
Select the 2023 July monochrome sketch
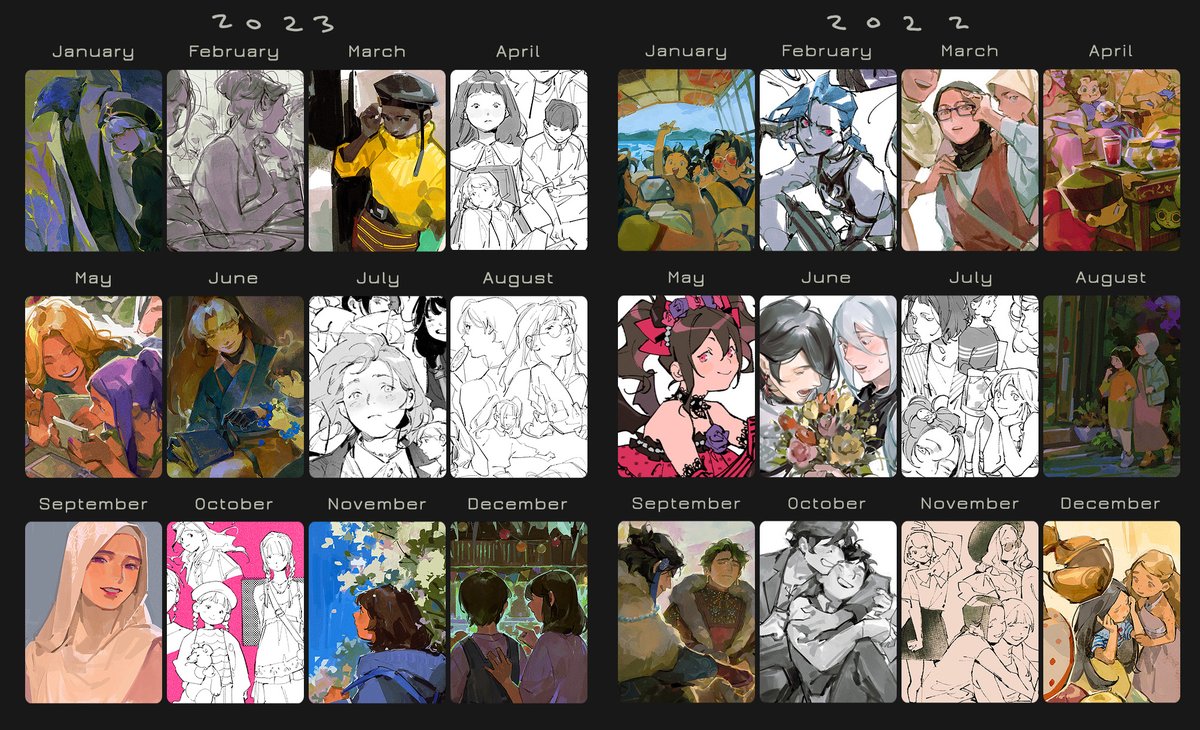[377, 387]
